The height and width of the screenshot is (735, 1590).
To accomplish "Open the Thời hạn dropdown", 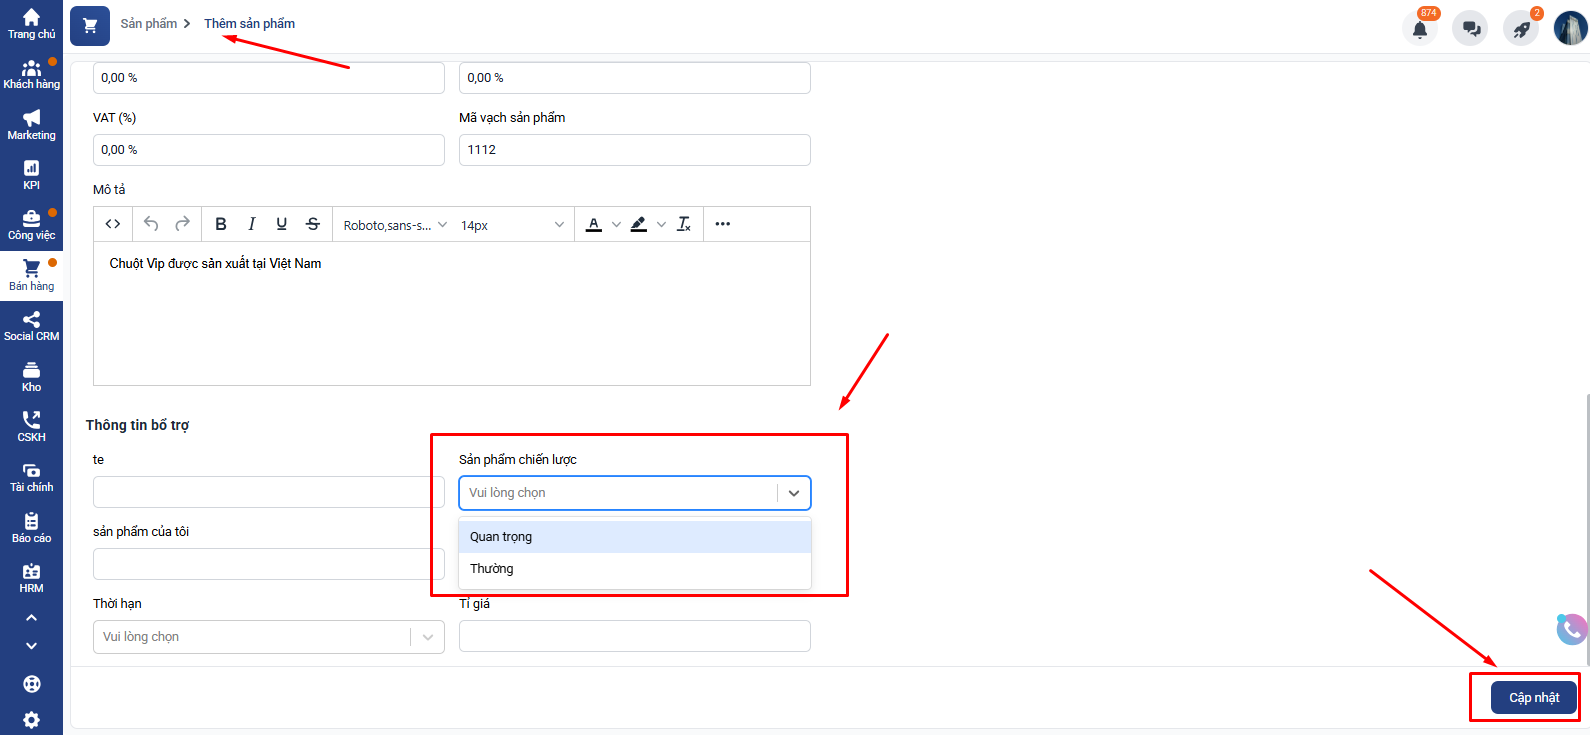I will click(268, 637).
